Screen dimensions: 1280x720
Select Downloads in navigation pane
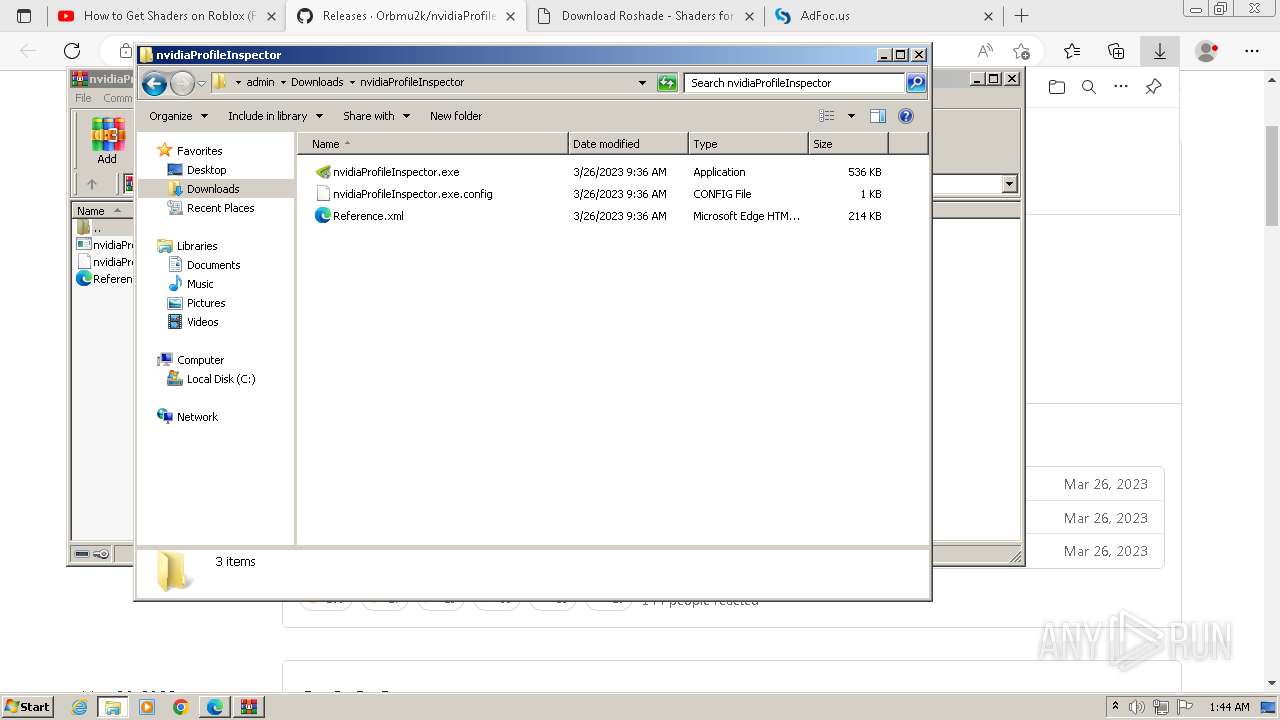213,189
